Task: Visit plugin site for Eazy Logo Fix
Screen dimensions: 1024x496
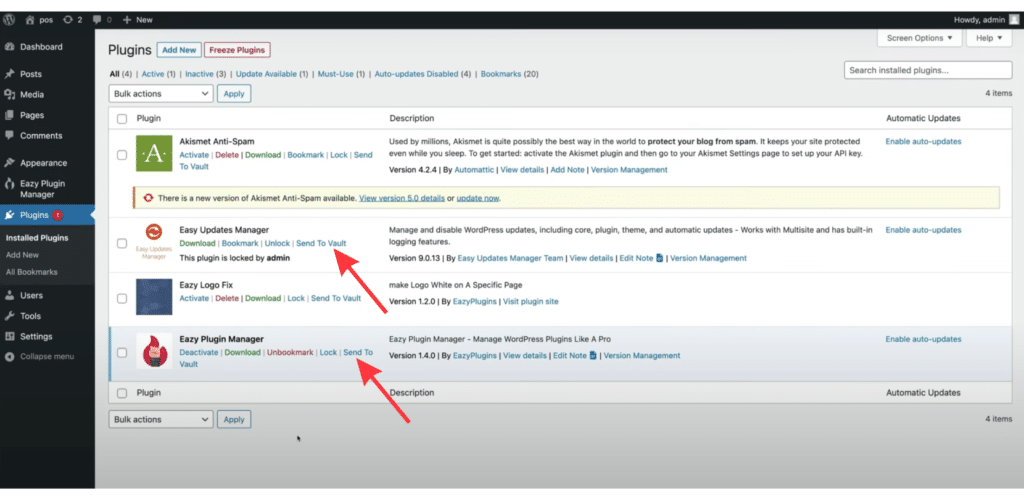Action: pyautogui.click(x=530, y=302)
